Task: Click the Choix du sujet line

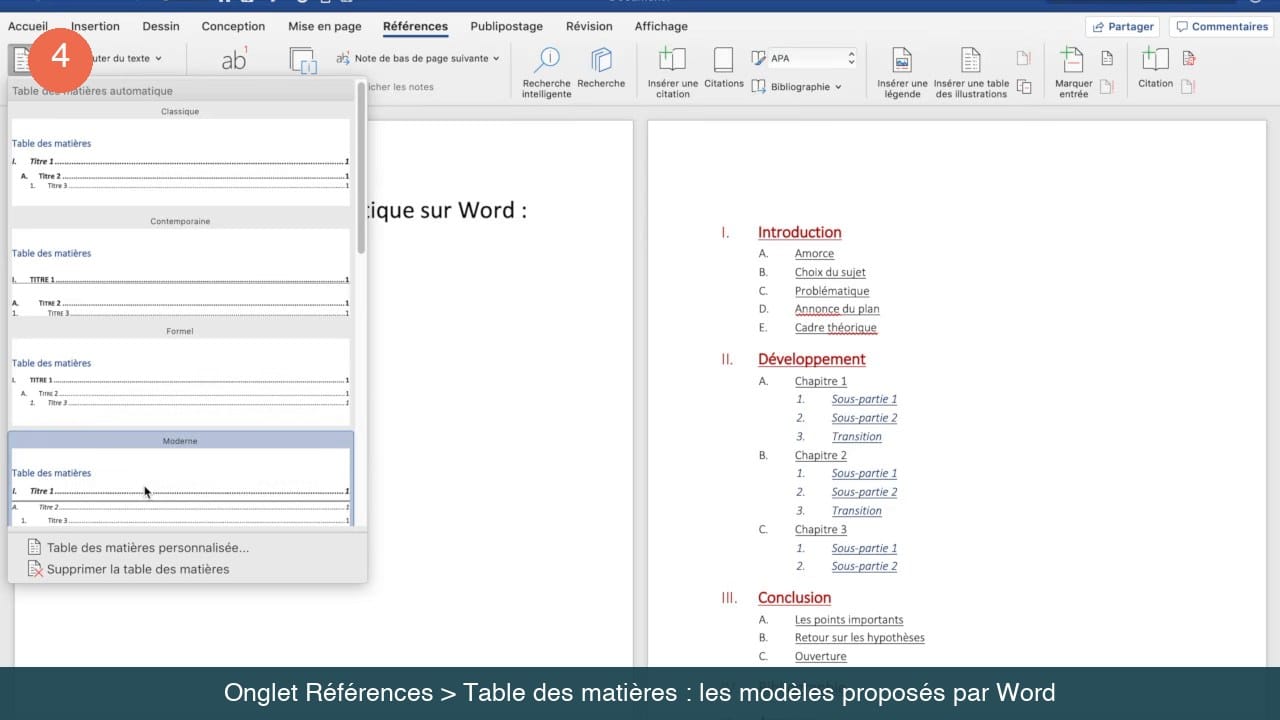Action: coord(830,272)
